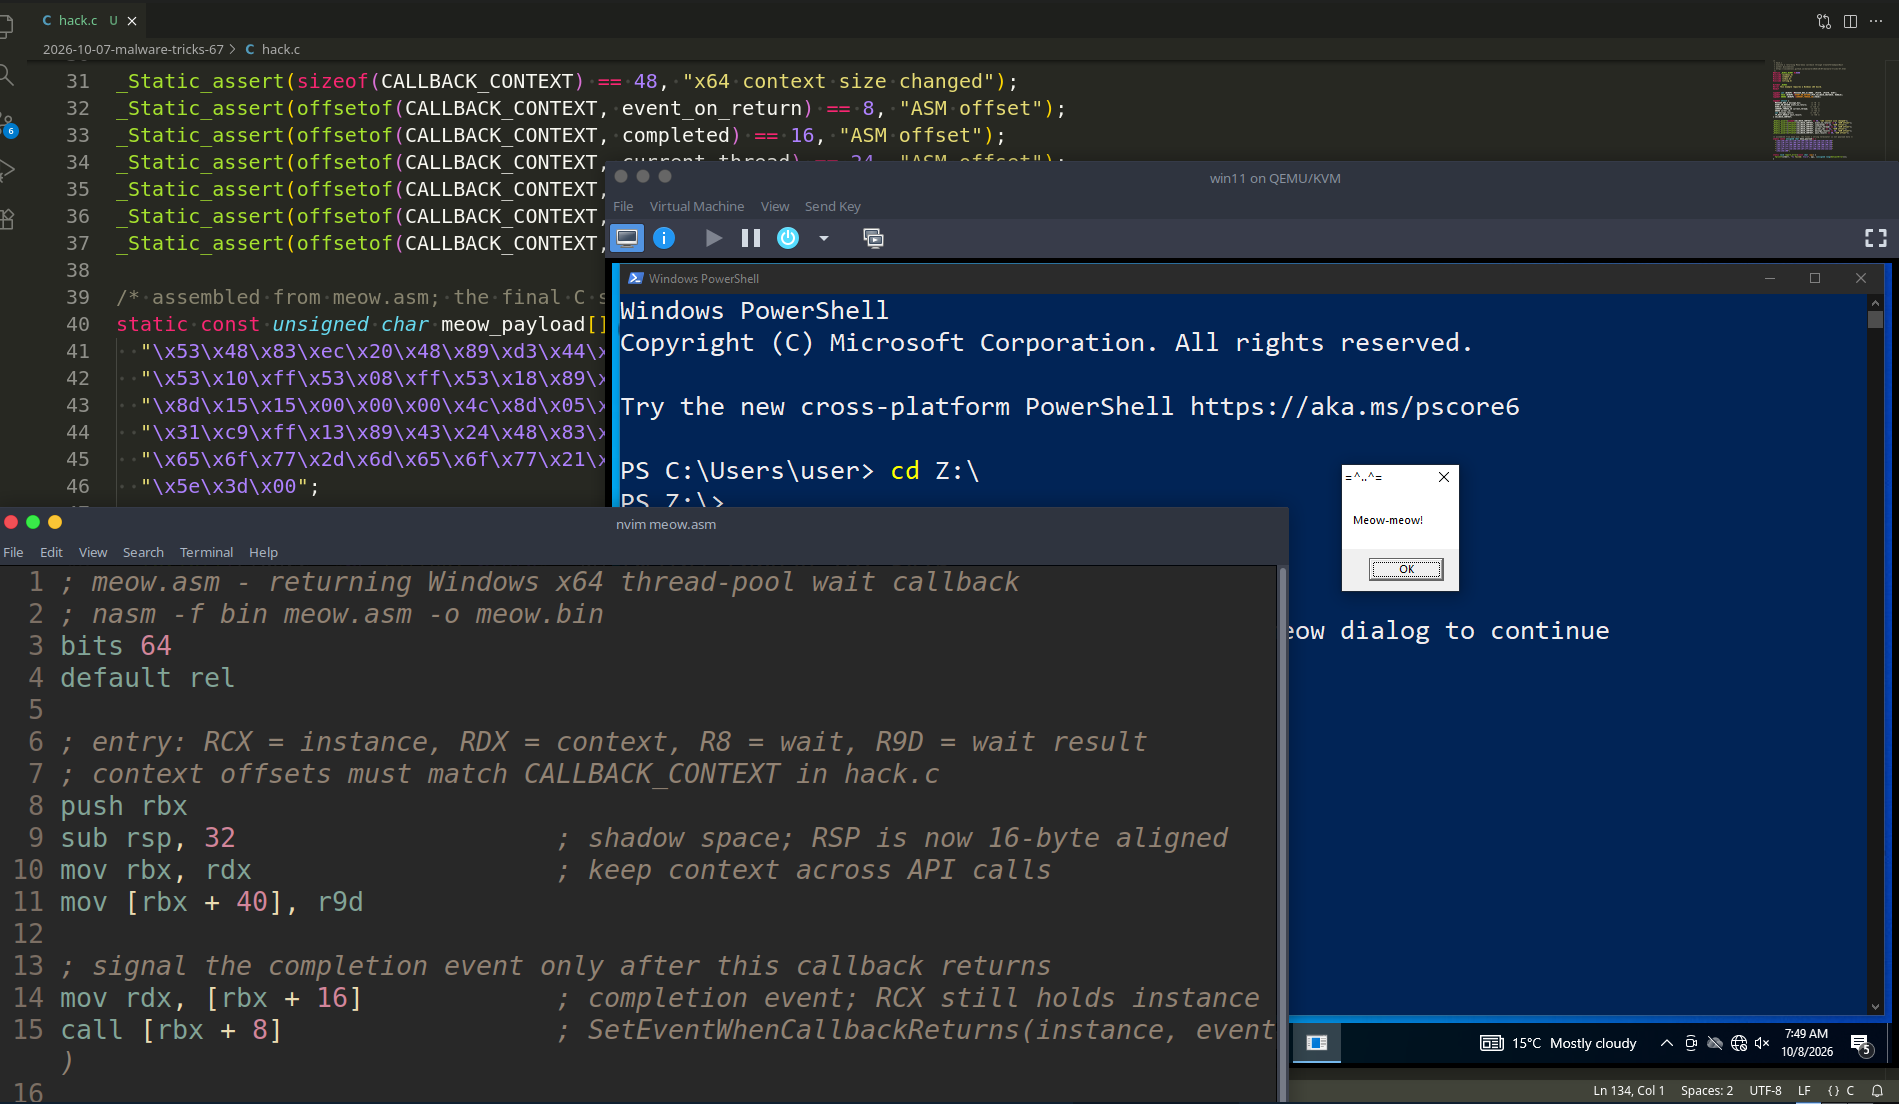Viewport: 1899px width, 1104px height.
Task: Open the weather news widget
Action: [1558, 1043]
